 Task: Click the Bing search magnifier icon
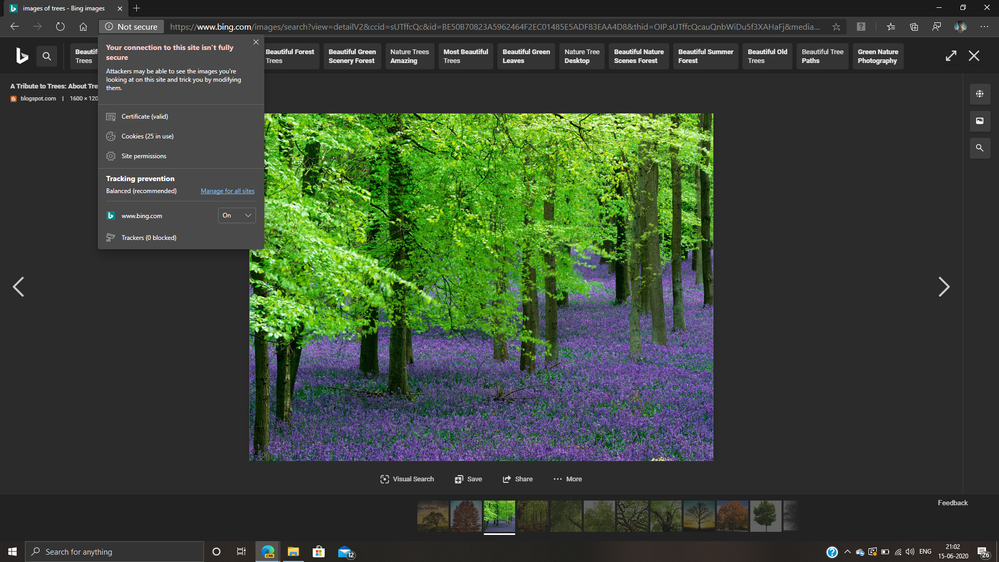pos(47,56)
